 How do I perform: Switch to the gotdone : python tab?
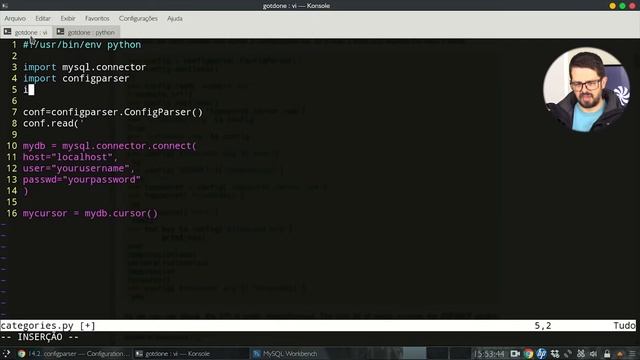[x=86, y=32]
